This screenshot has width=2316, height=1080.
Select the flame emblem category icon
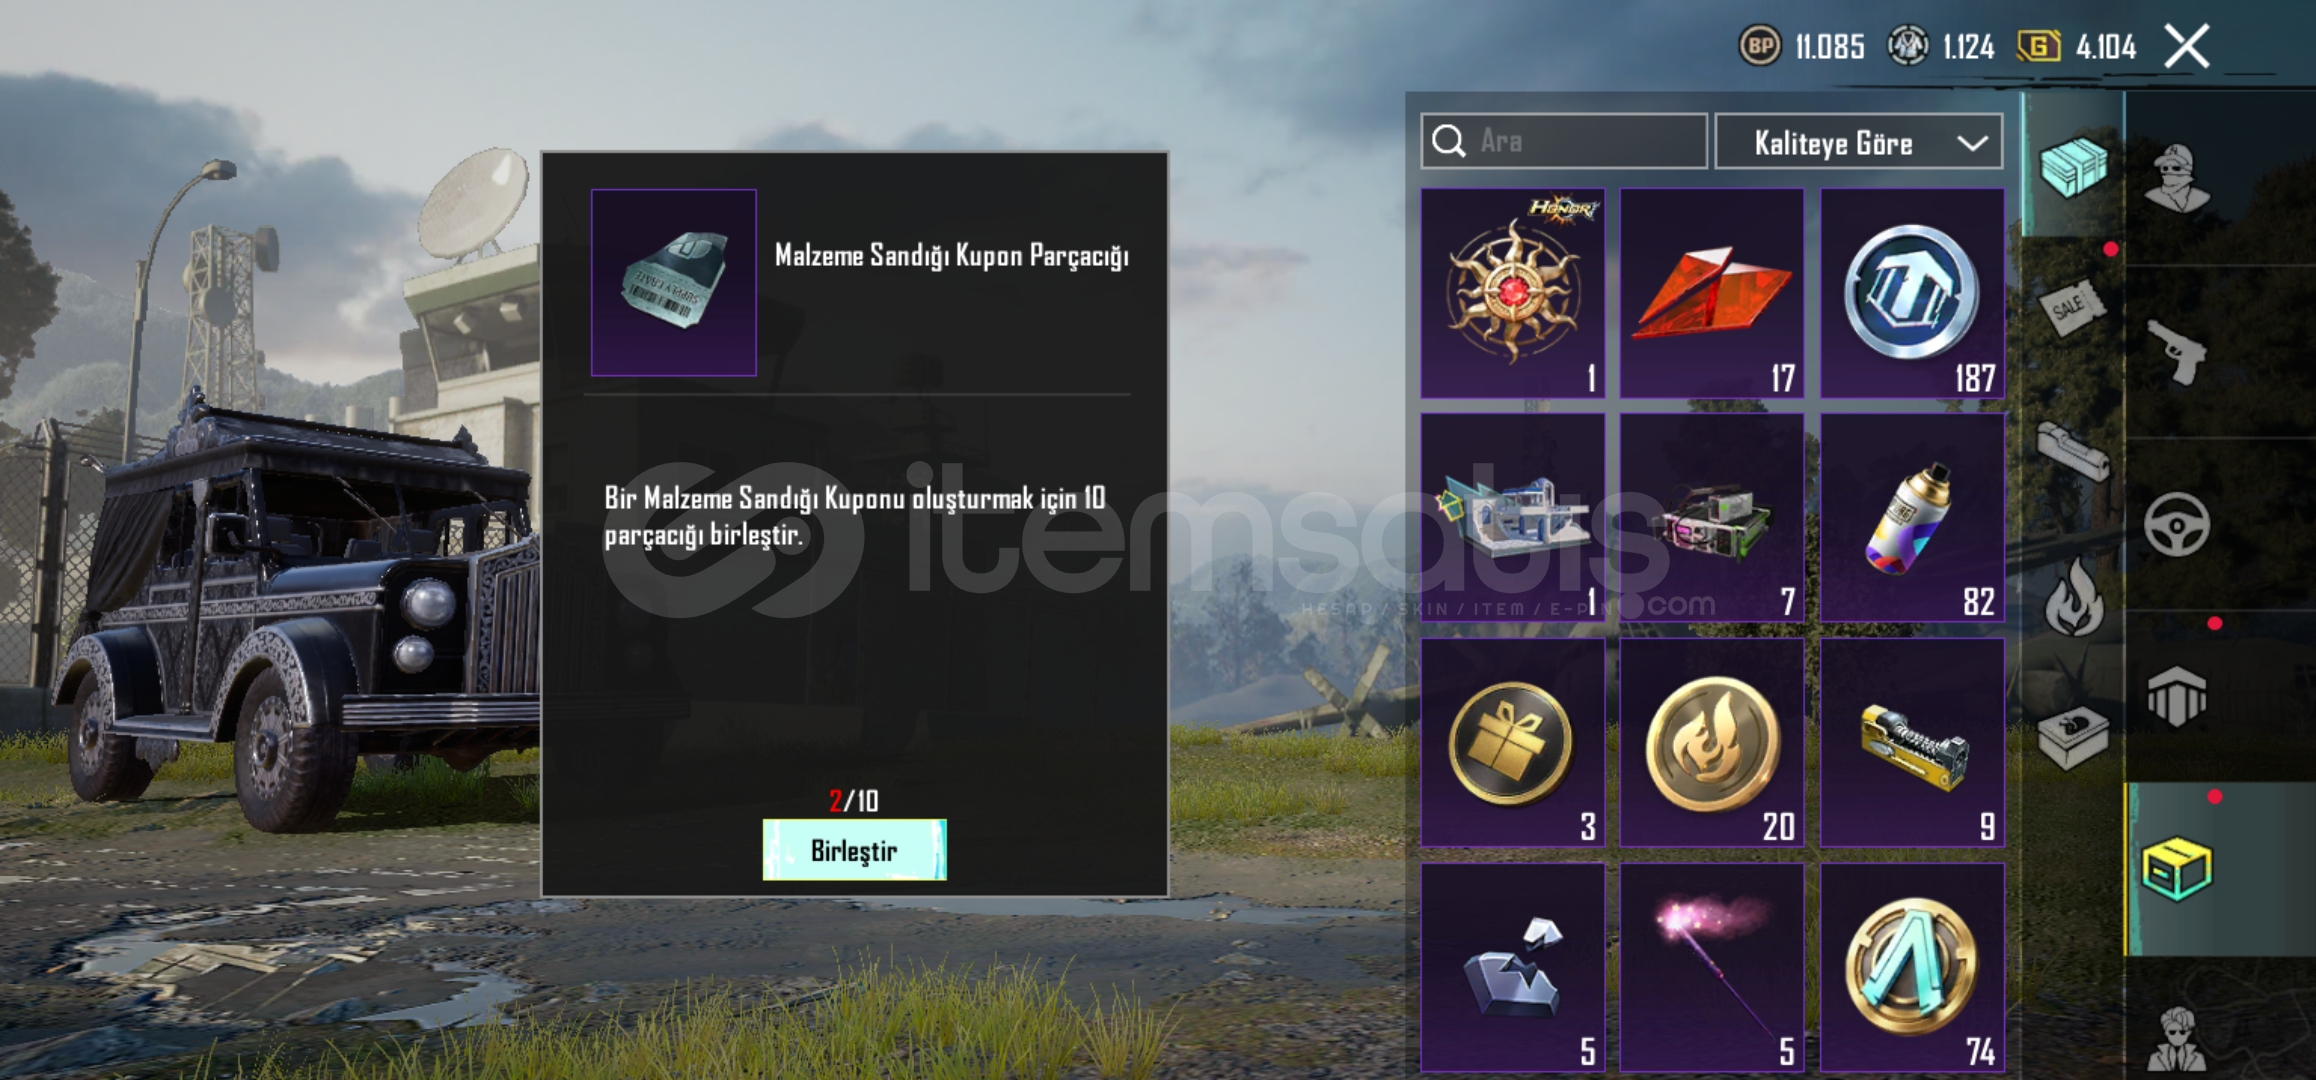point(2072,598)
